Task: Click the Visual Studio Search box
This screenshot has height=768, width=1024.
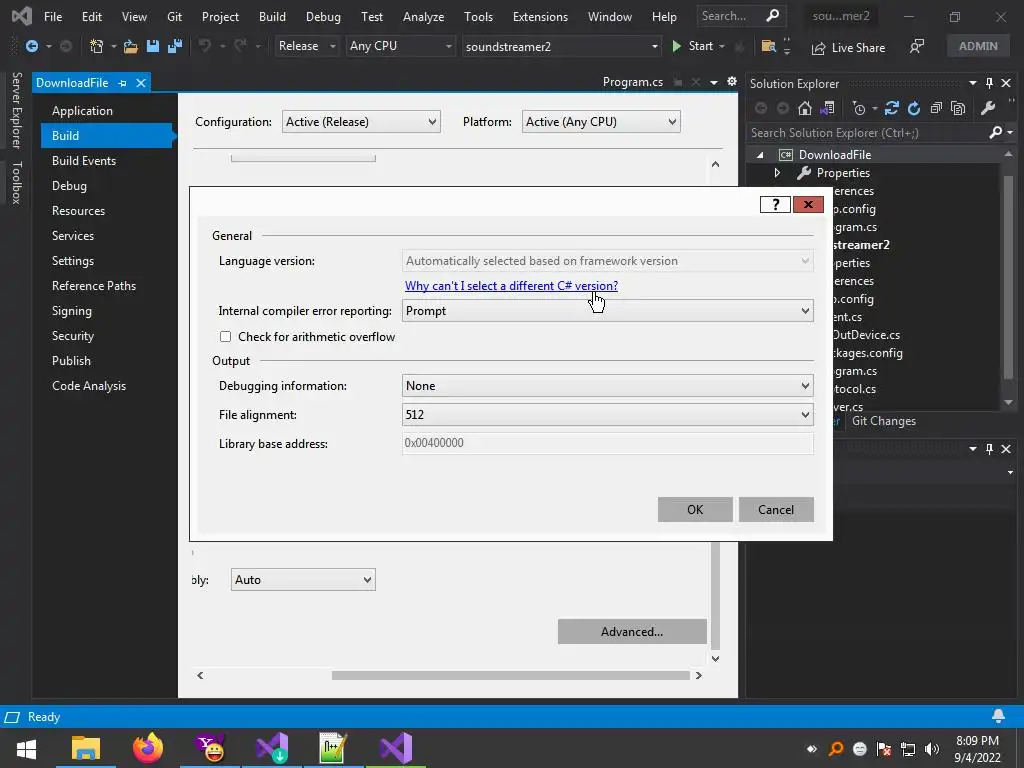Action: tap(741, 16)
